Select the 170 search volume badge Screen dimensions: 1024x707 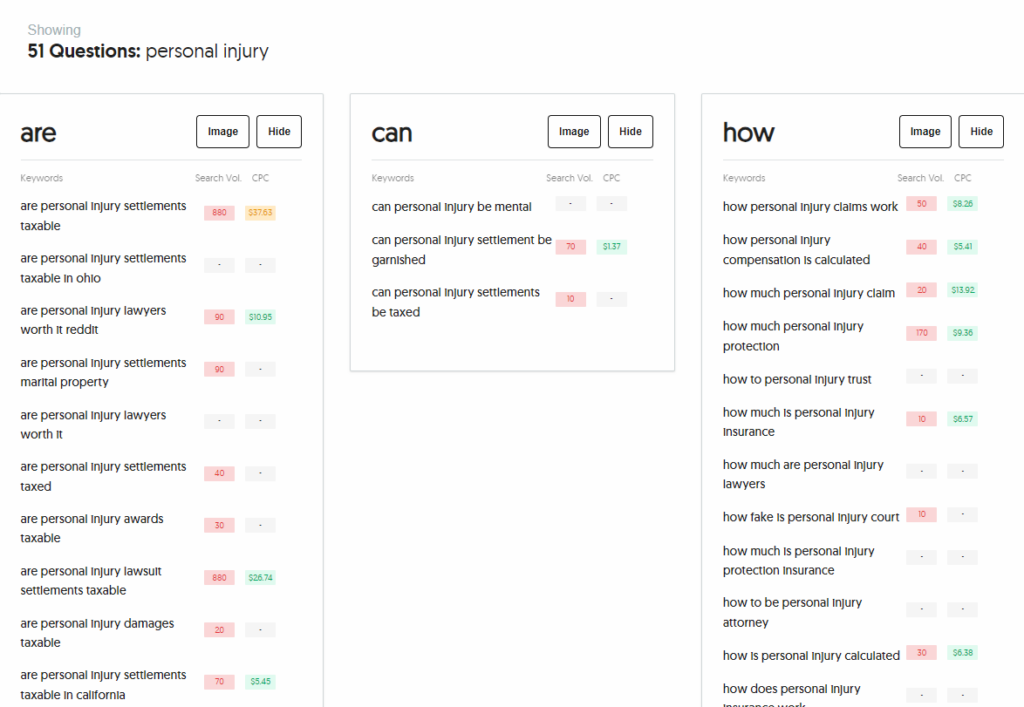click(921, 333)
